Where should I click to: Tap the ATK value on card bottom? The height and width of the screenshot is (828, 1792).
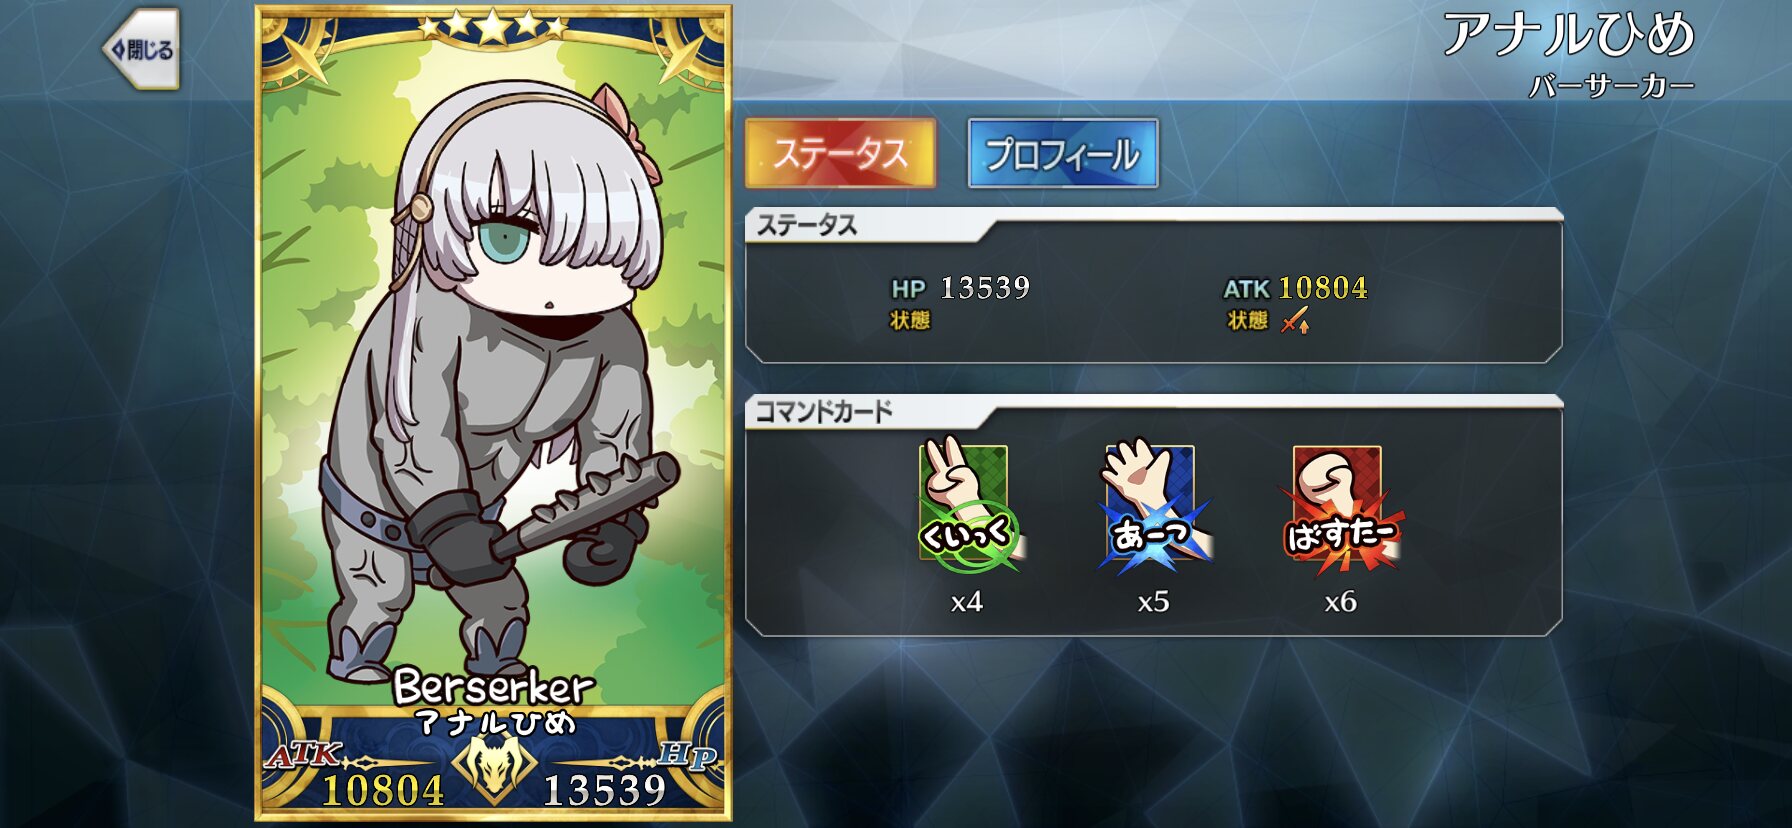click(x=383, y=791)
